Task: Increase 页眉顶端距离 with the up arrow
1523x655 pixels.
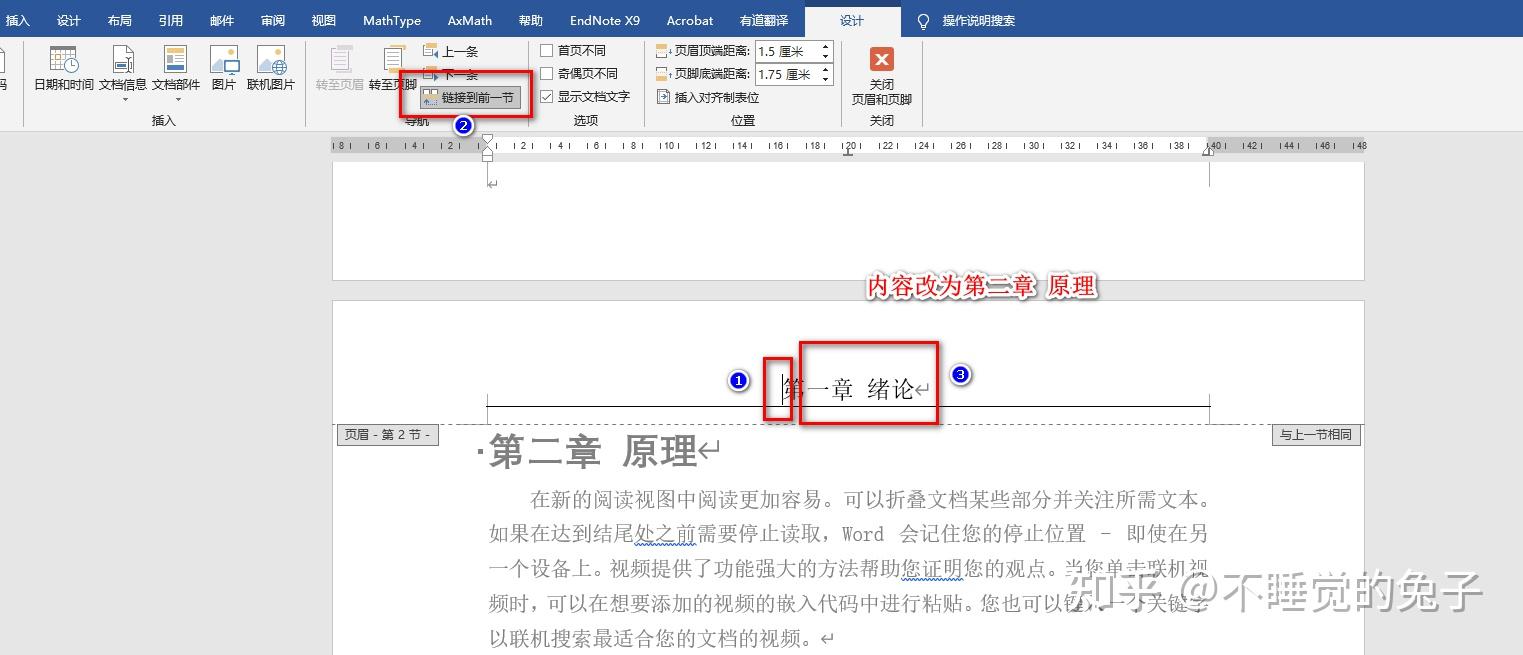Action: (x=826, y=46)
